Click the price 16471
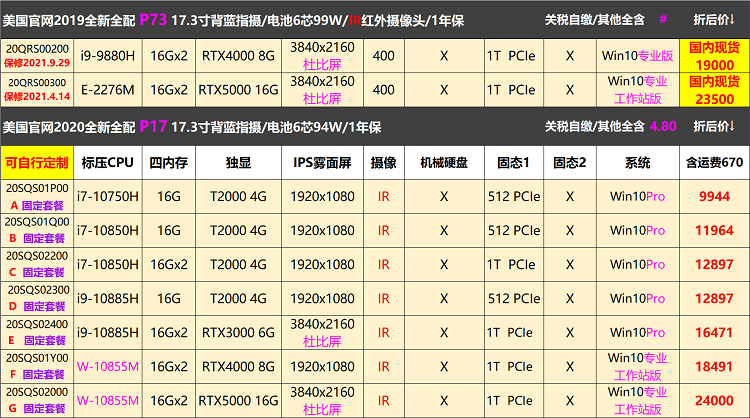 point(714,332)
